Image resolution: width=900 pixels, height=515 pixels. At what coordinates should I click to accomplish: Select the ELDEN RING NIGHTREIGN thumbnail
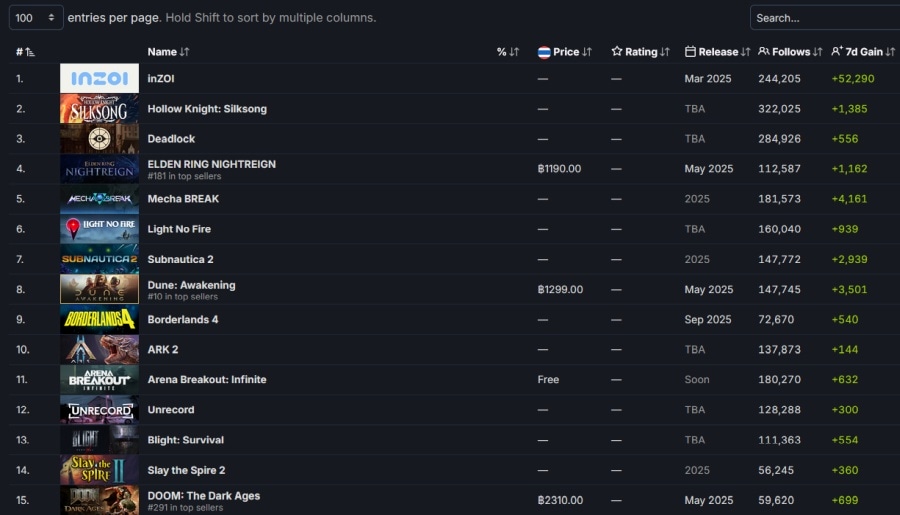99,169
